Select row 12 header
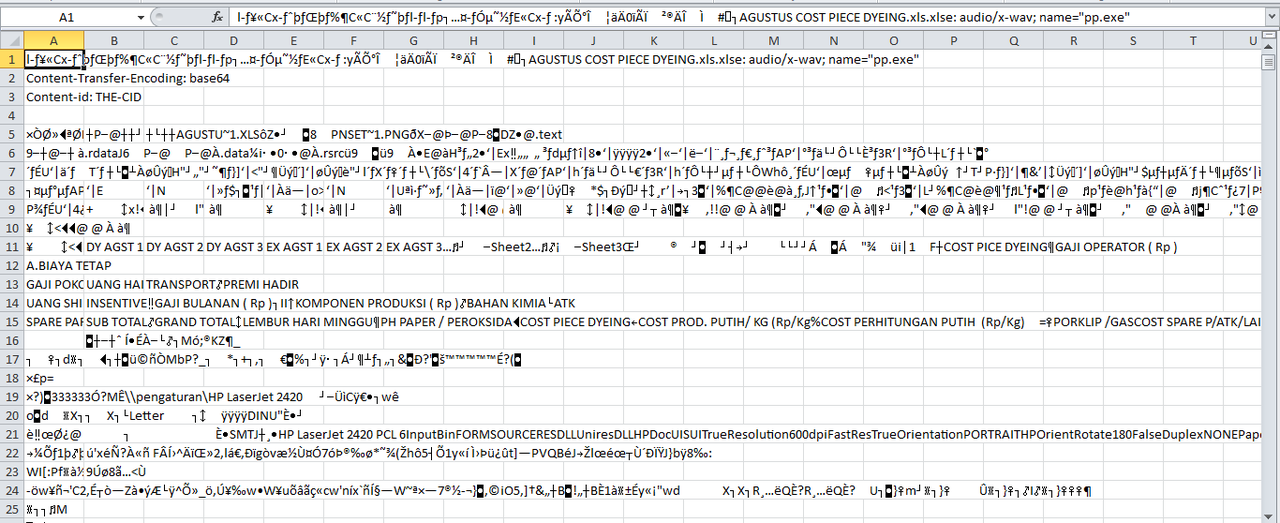The width and height of the screenshot is (1280, 523). pyautogui.click(x=12, y=266)
